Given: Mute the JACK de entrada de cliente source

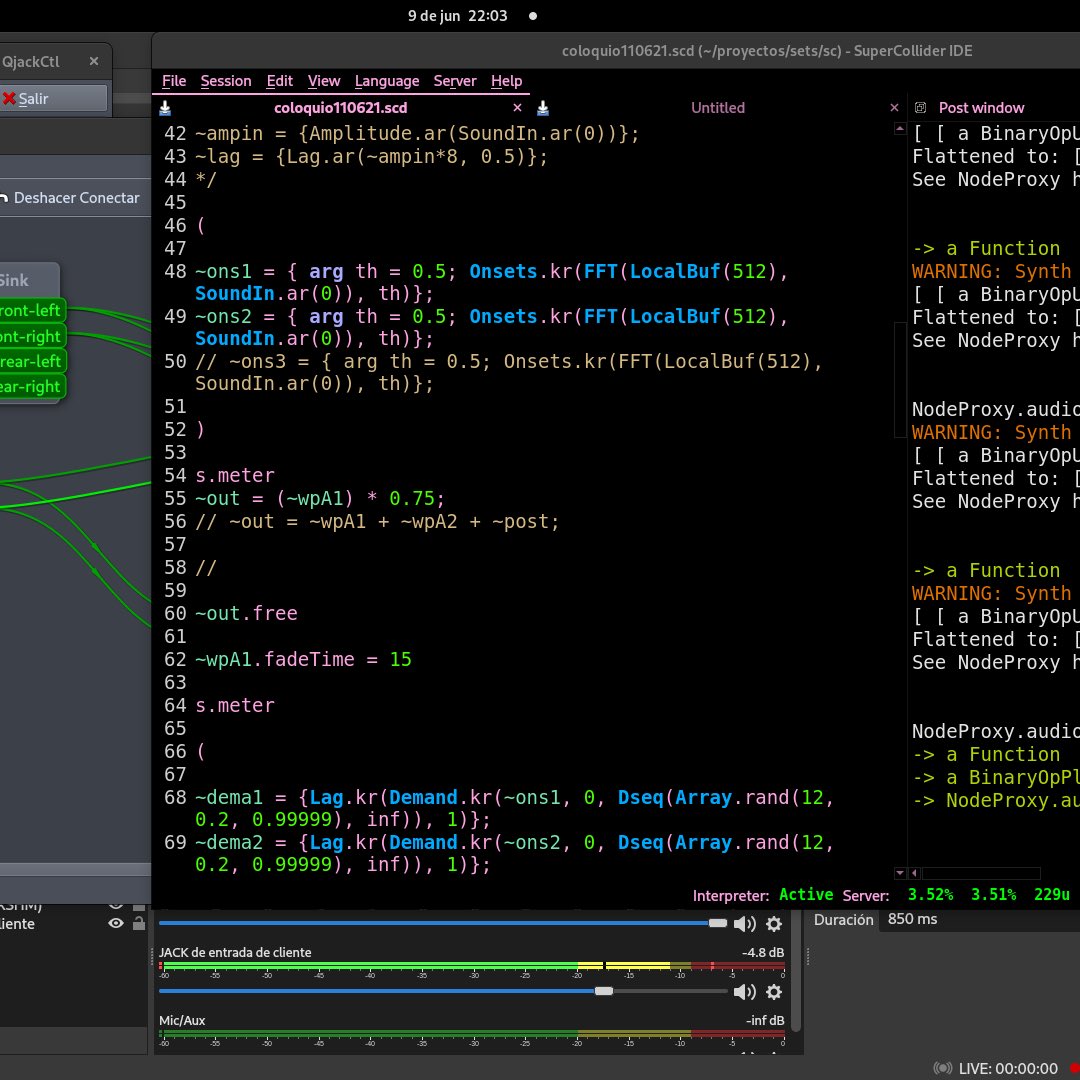Looking at the screenshot, I should tap(745, 992).
